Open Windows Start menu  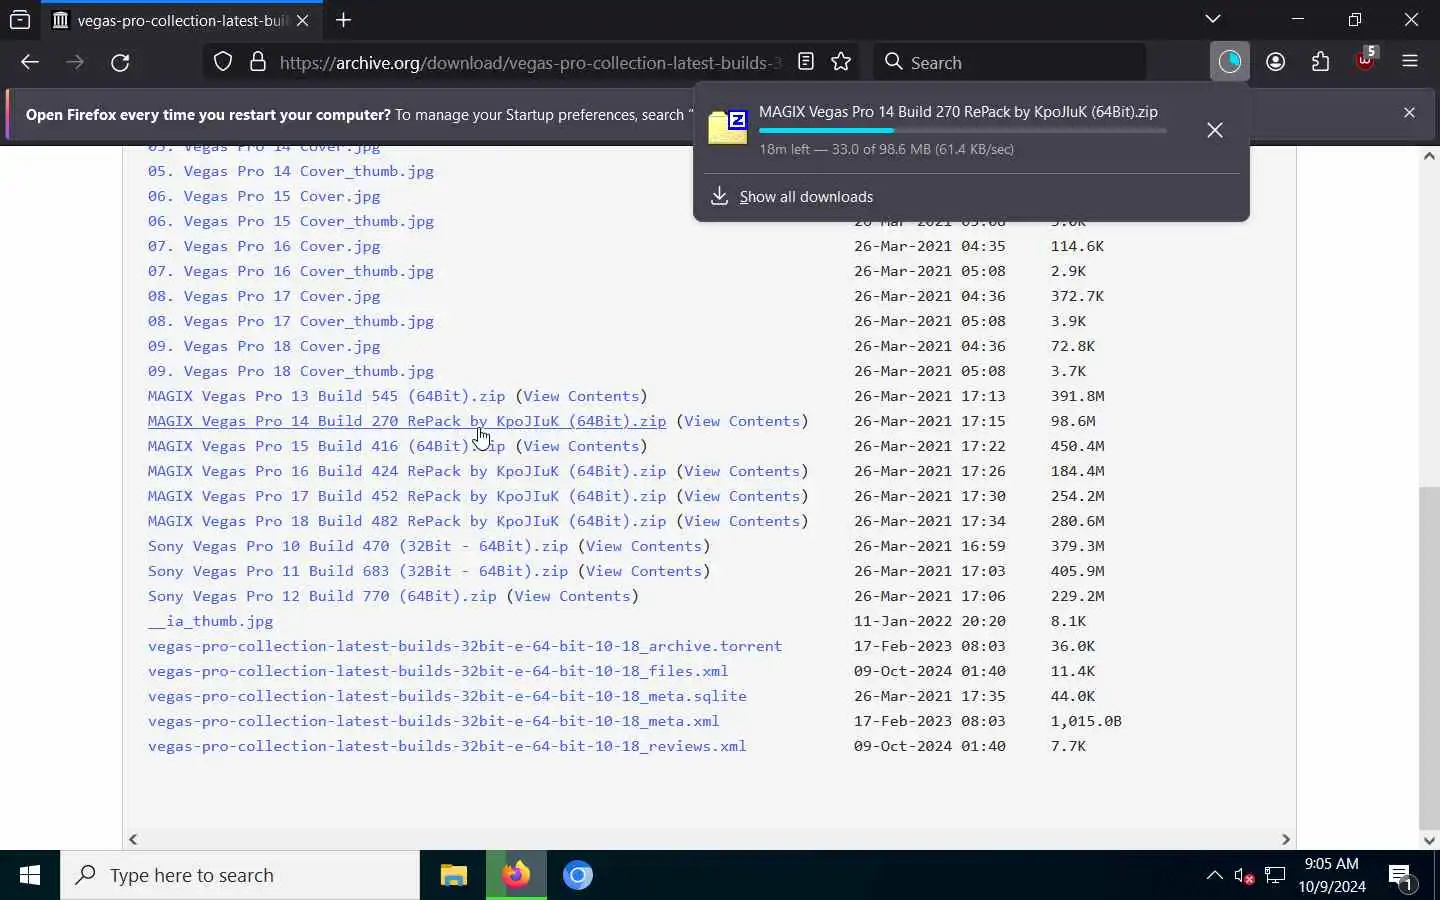pos(30,875)
